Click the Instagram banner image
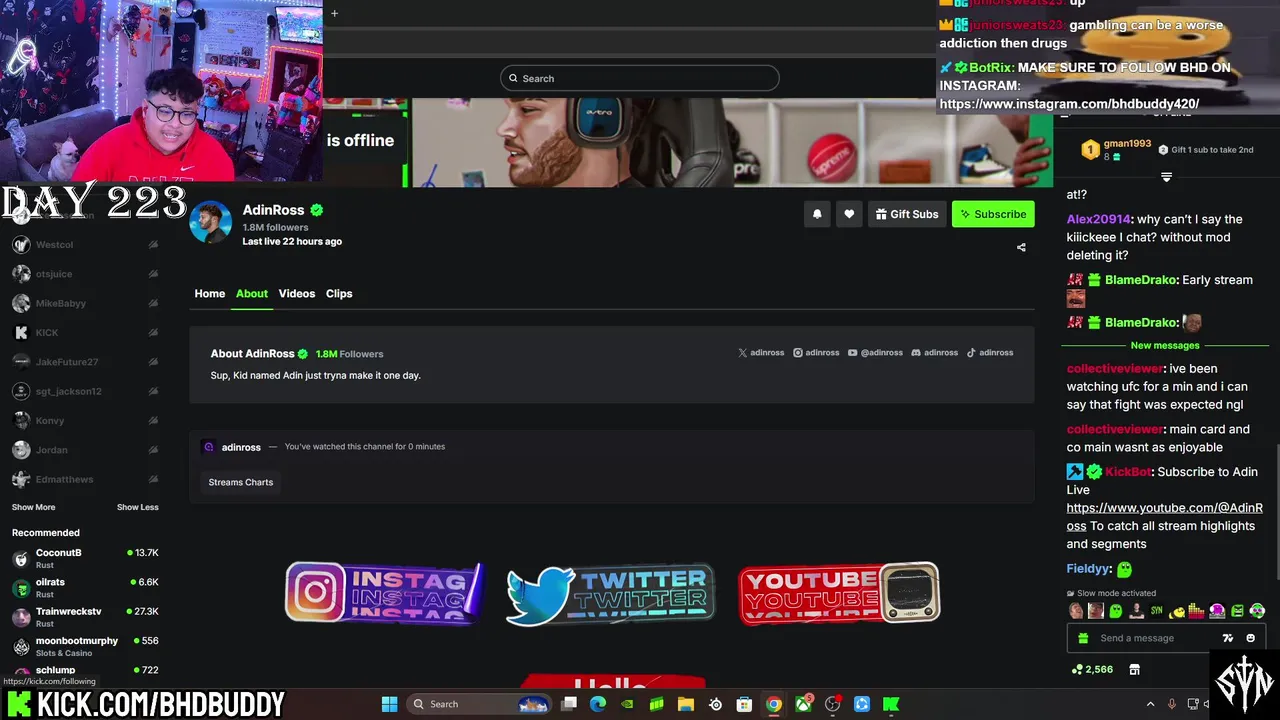 pyautogui.click(x=385, y=592)
